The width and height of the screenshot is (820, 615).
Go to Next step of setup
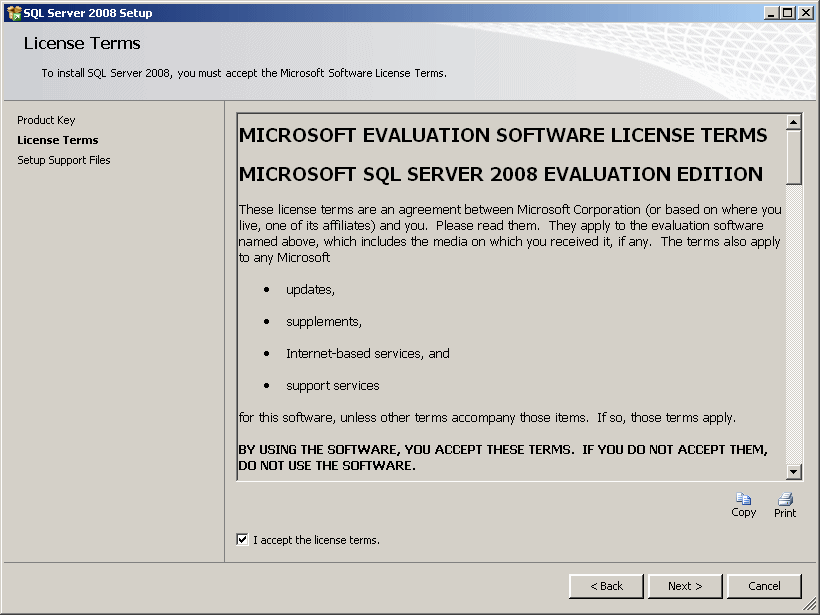pos(685,586)
